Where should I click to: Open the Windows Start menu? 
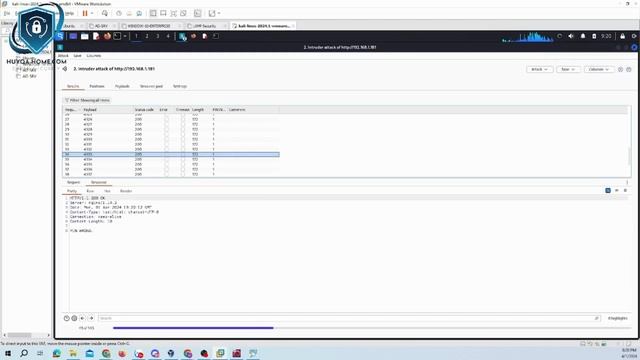(x=8, y=353)
